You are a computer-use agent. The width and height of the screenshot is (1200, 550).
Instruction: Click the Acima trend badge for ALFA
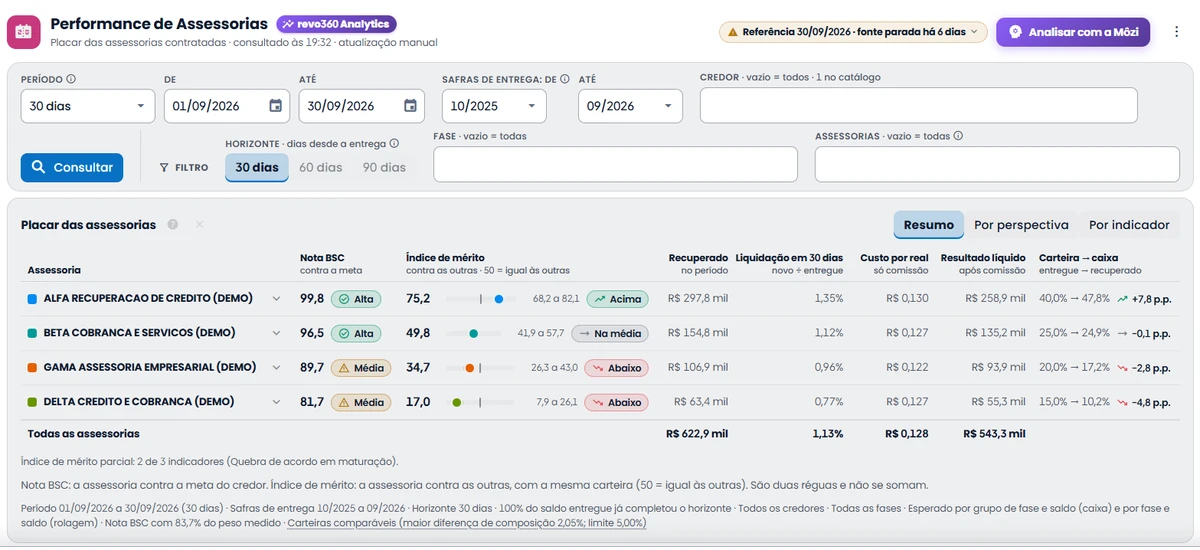coord(617,299)
